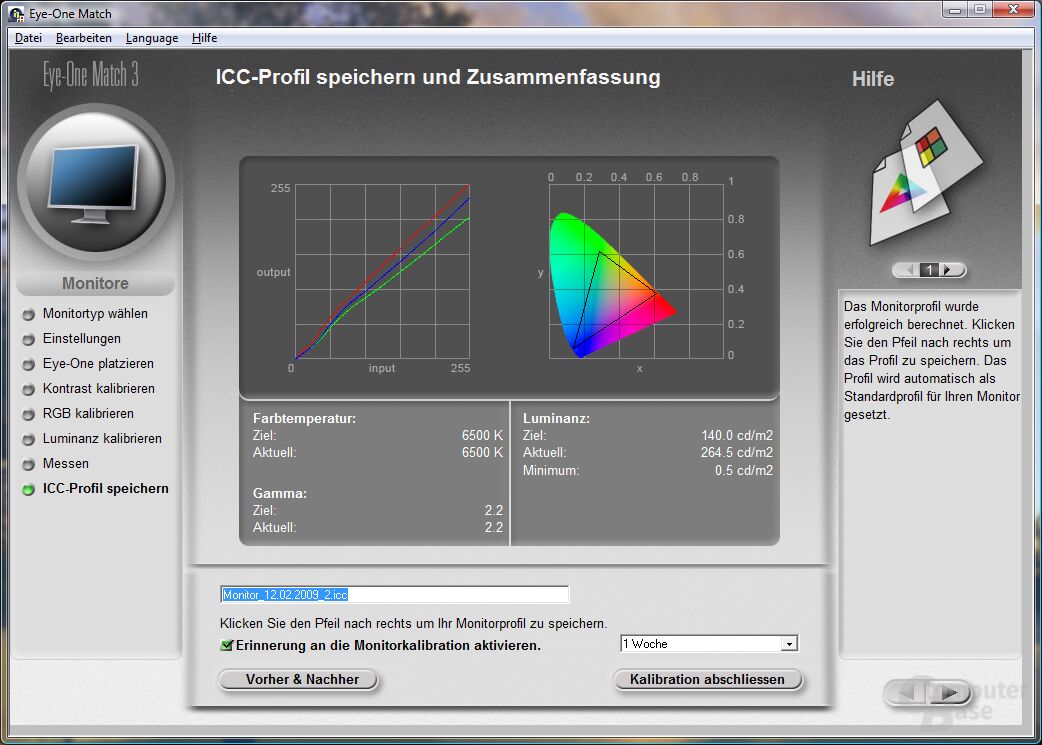This screenshot has height=745, width=1042.
Task: Go to Einstellungen step
Action: click(82, 338)
